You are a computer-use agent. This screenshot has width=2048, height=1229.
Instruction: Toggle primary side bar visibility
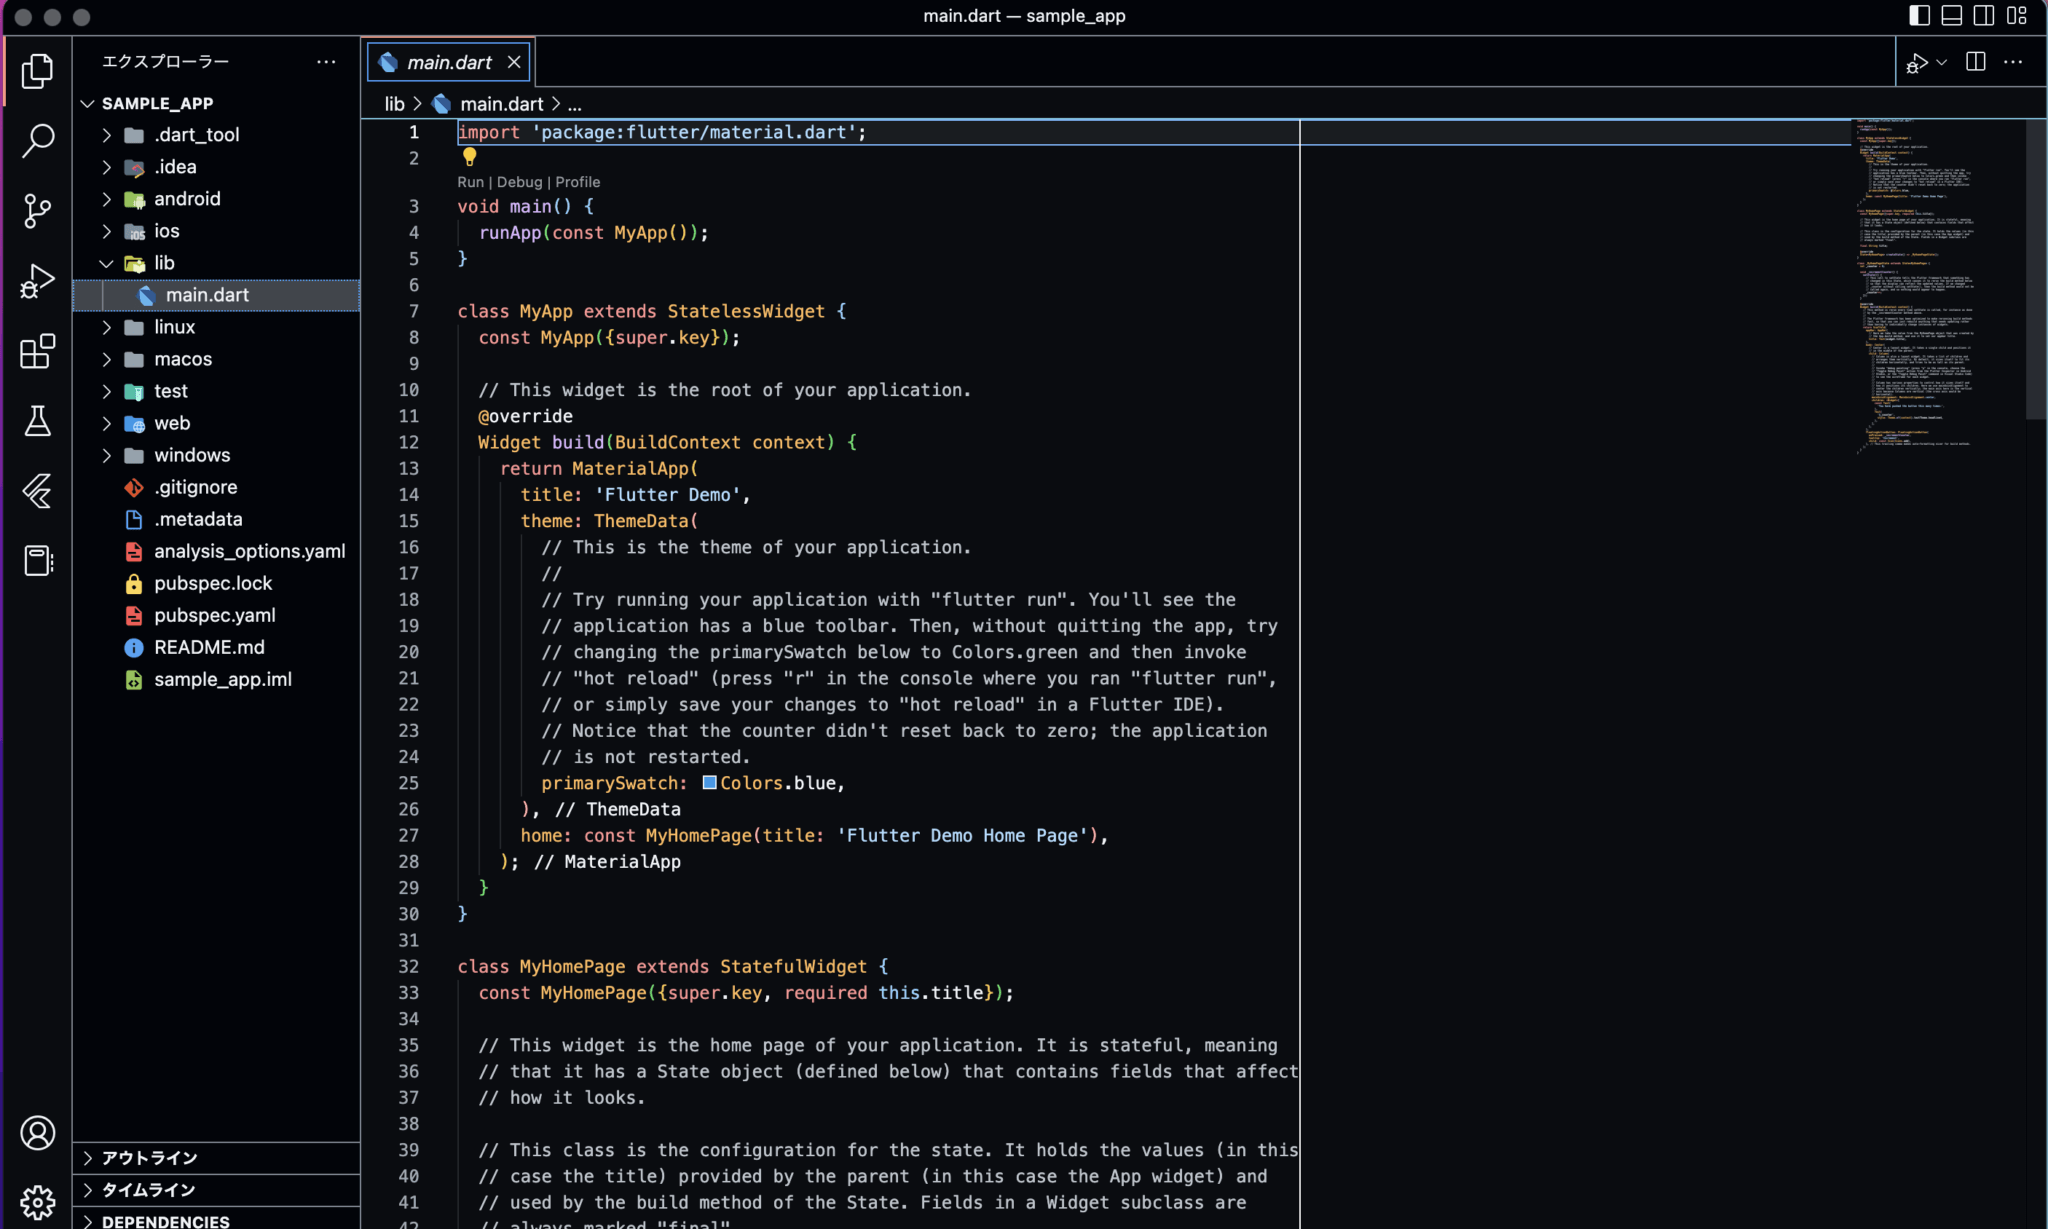click(1919, 15)
